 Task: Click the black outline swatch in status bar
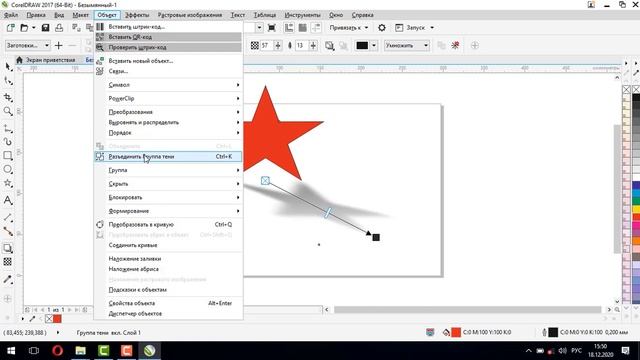(553, 333)
